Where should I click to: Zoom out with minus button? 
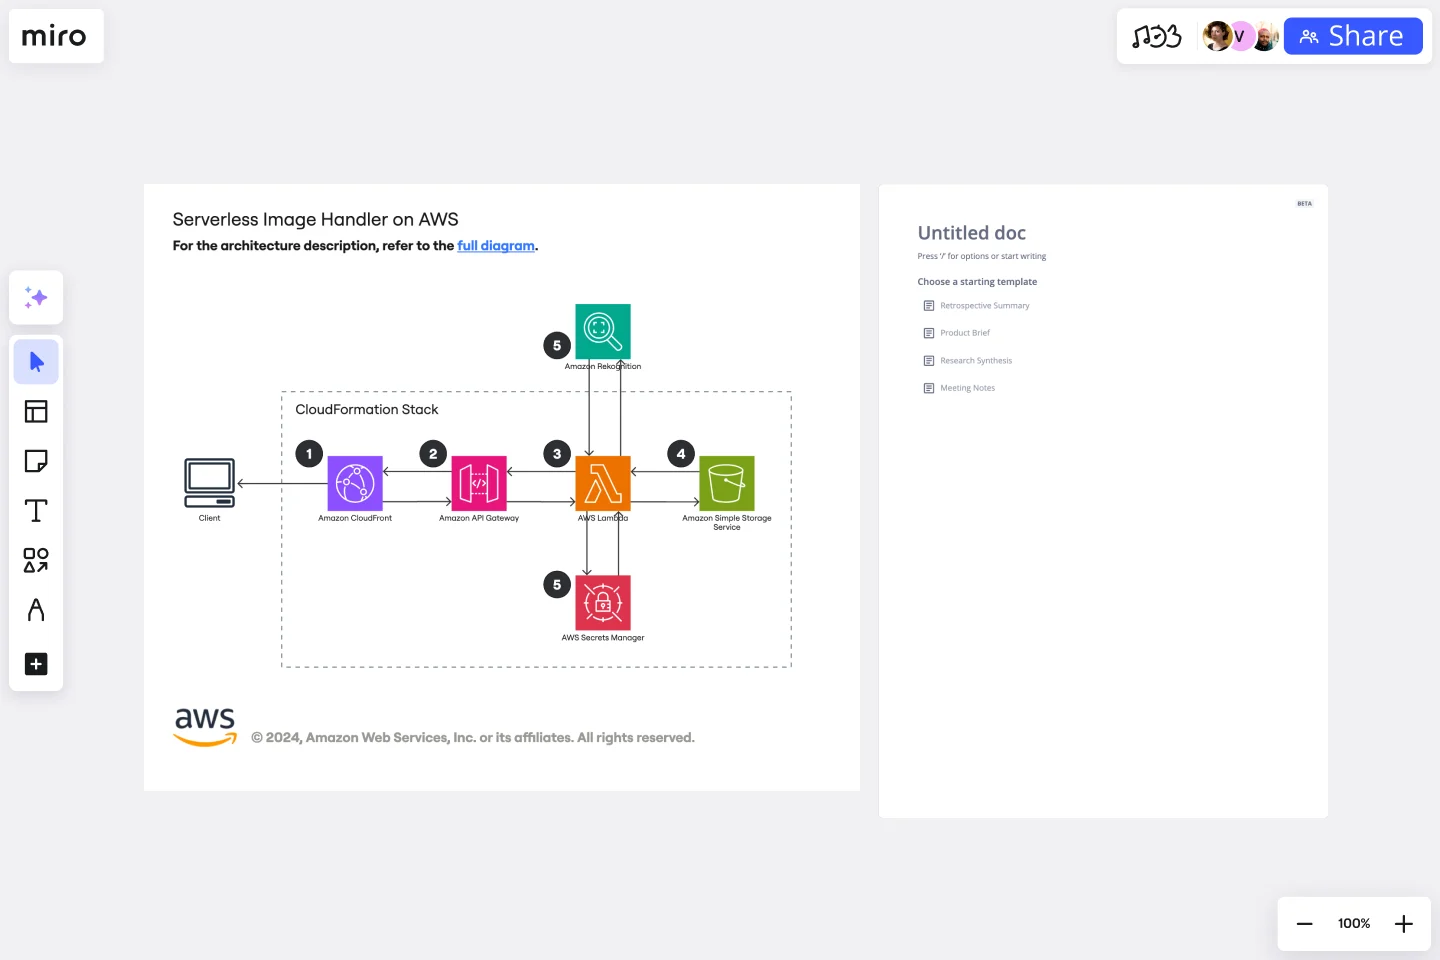point(1304,924)
